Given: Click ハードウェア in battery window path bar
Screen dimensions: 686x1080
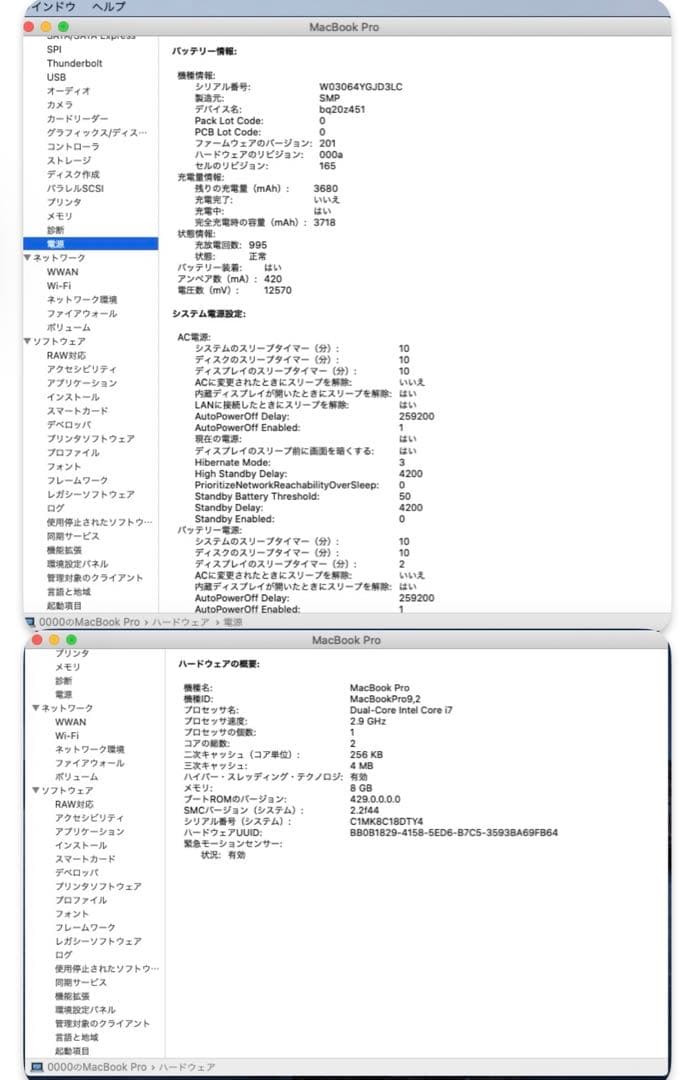Looking at the screenshot, I should click(x=180, y=622).
